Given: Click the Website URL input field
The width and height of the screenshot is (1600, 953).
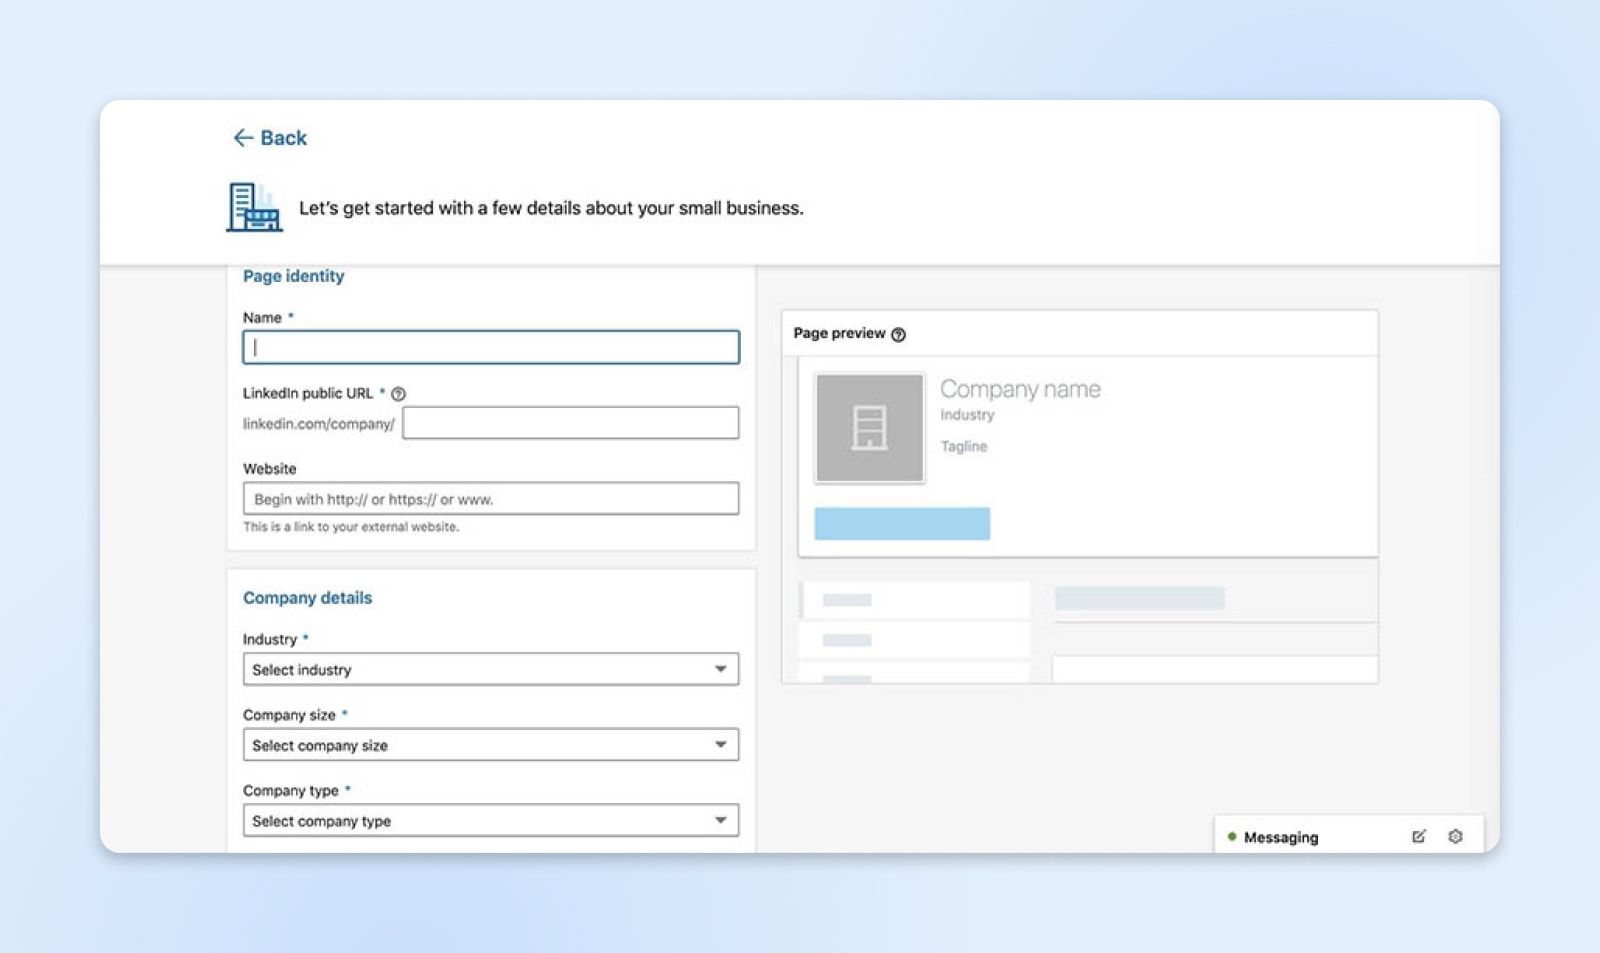Looking at the screenshot, I should pos(490,499).
